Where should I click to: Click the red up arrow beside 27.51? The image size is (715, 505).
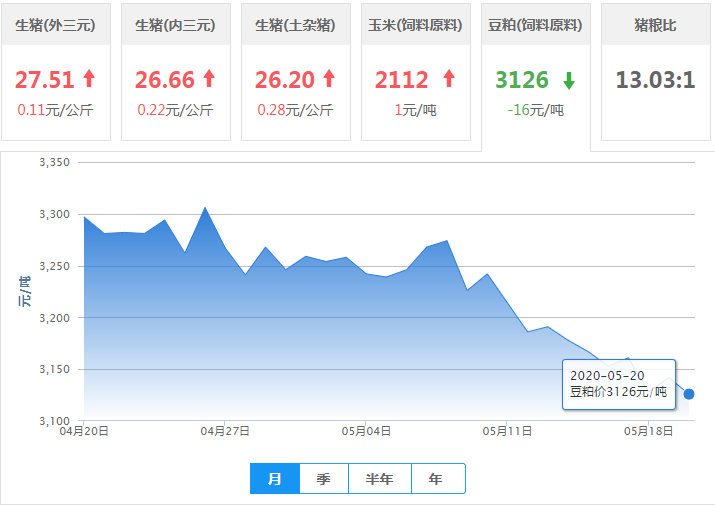click(x=89, y=79)
